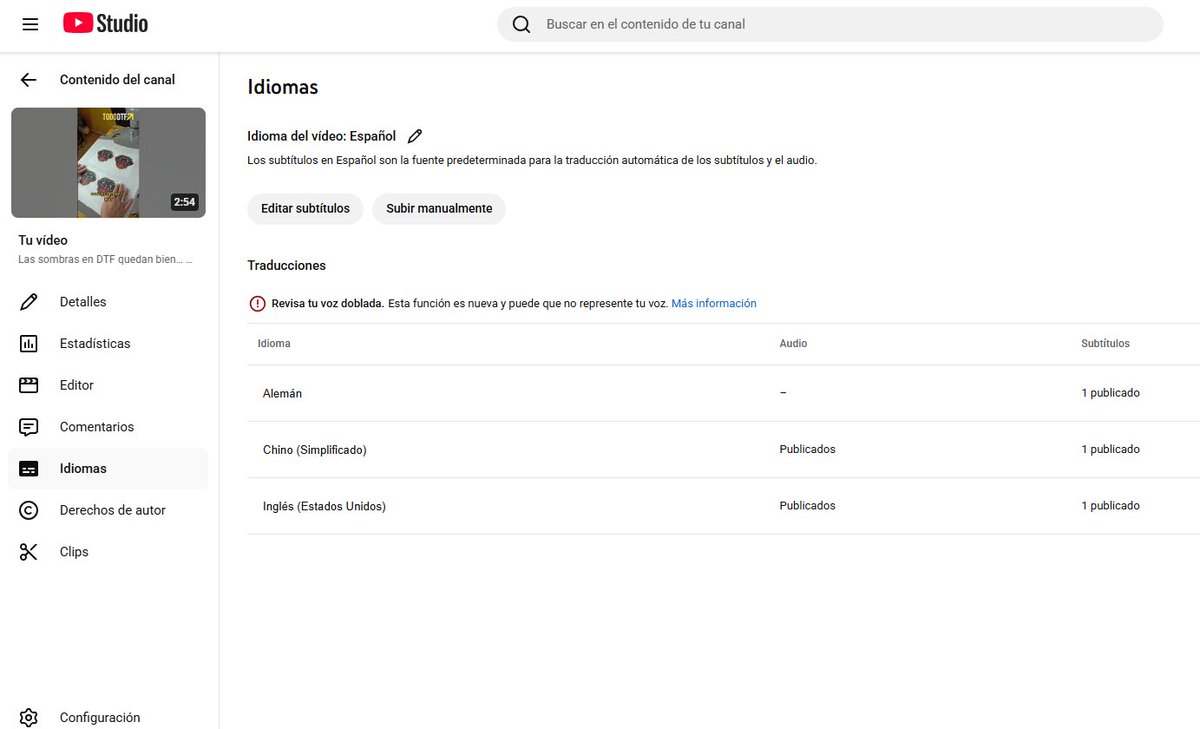Open Estadísticas in the sidebar
This screenshot has width=1200, height=729.
108,344
